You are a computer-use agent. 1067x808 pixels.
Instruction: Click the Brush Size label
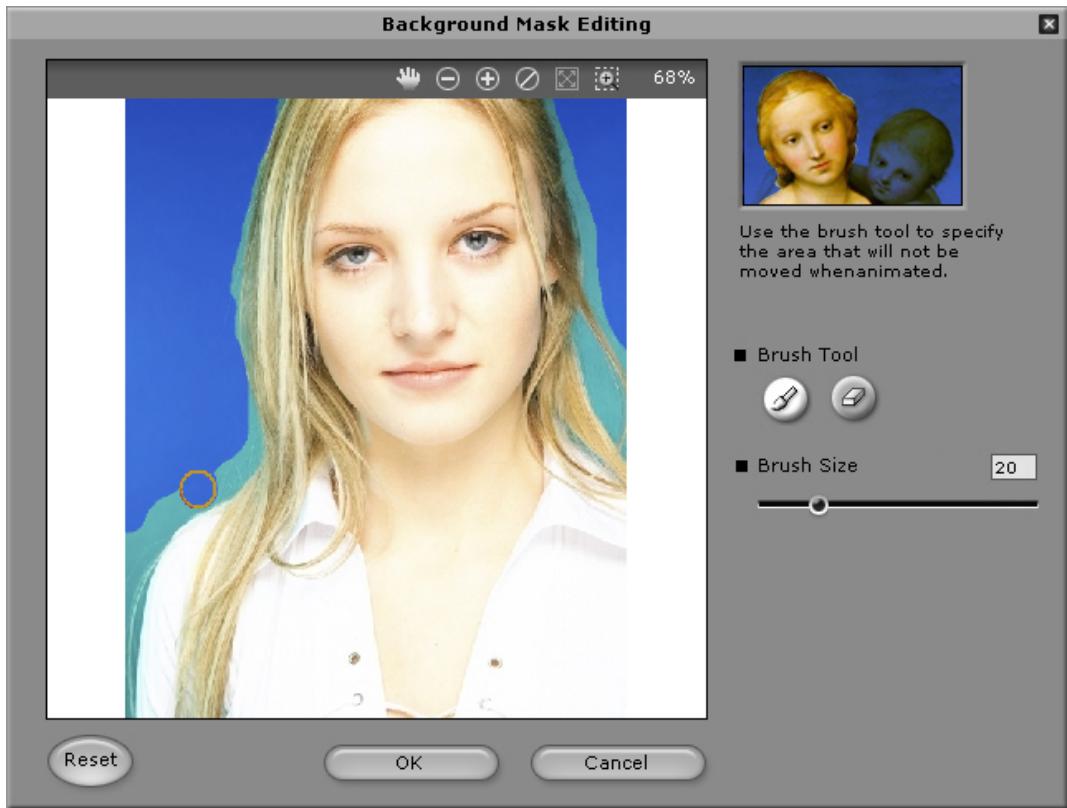[807, 466]
